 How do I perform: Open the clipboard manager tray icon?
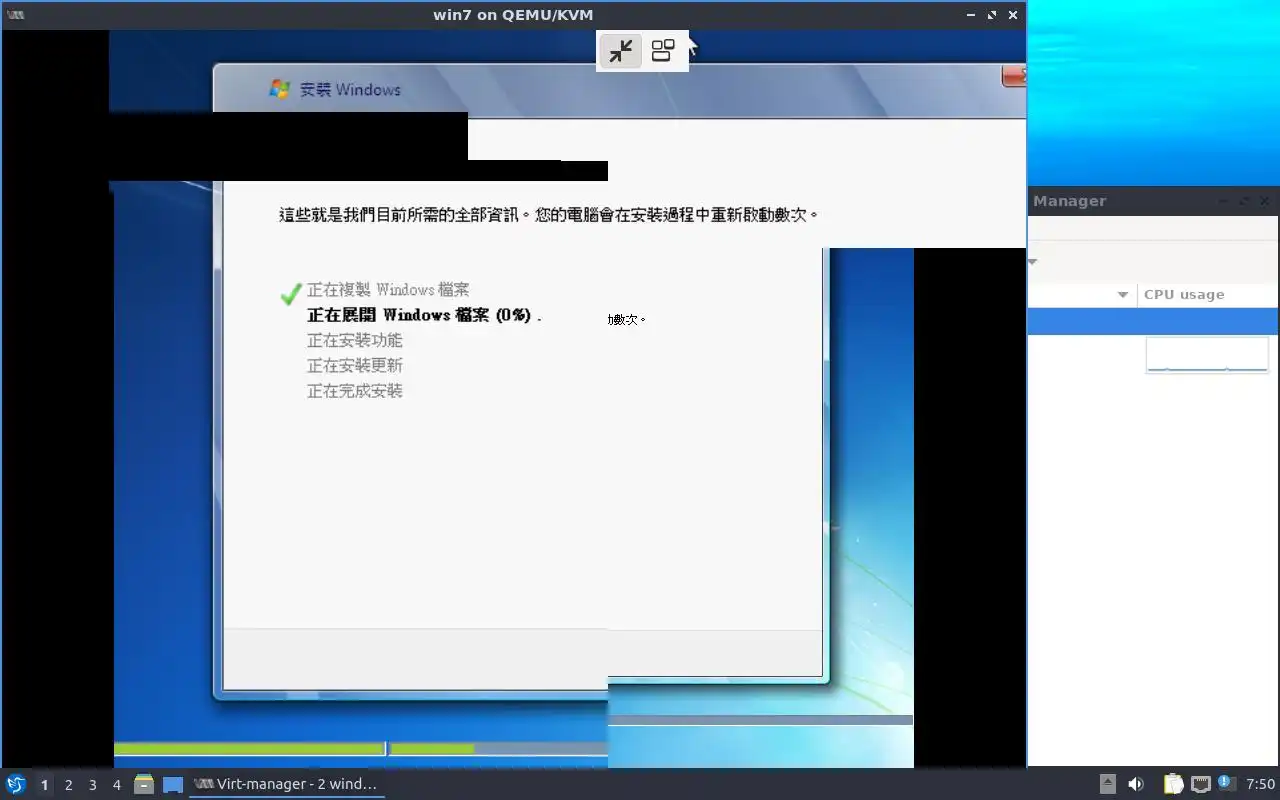point(1173,784)
